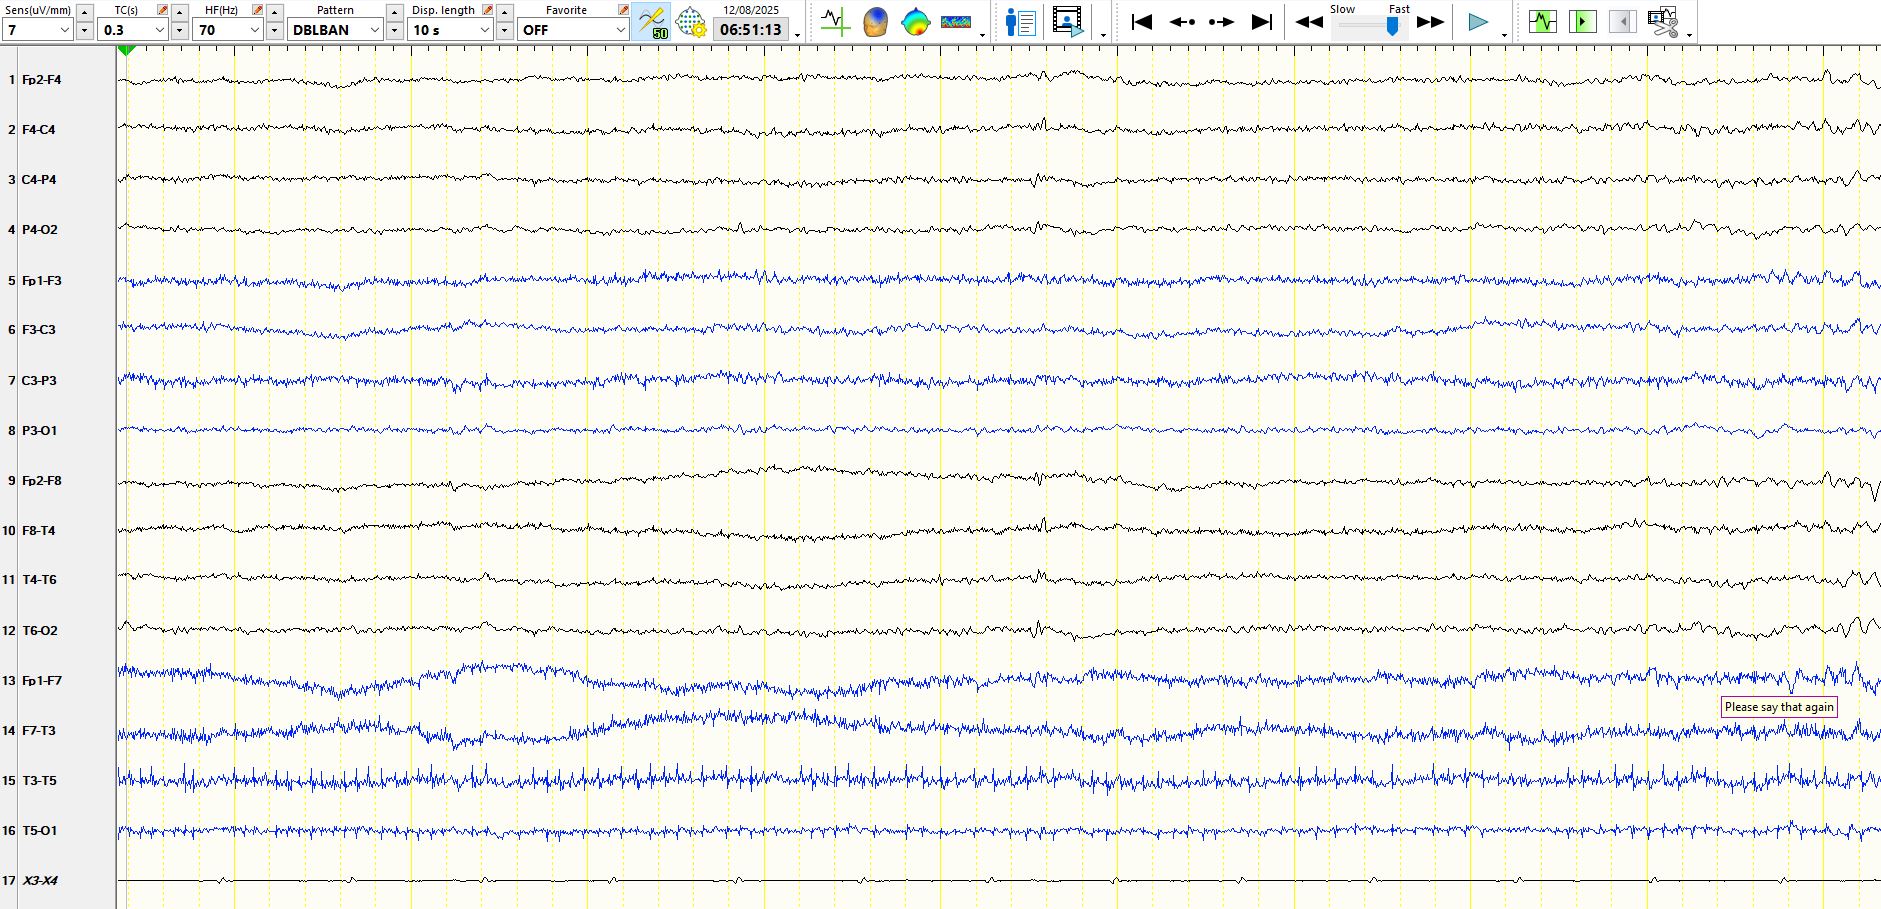Open the electrode montage settings icon
This screenshot has width=1881, height=909.
pos(690,22)
